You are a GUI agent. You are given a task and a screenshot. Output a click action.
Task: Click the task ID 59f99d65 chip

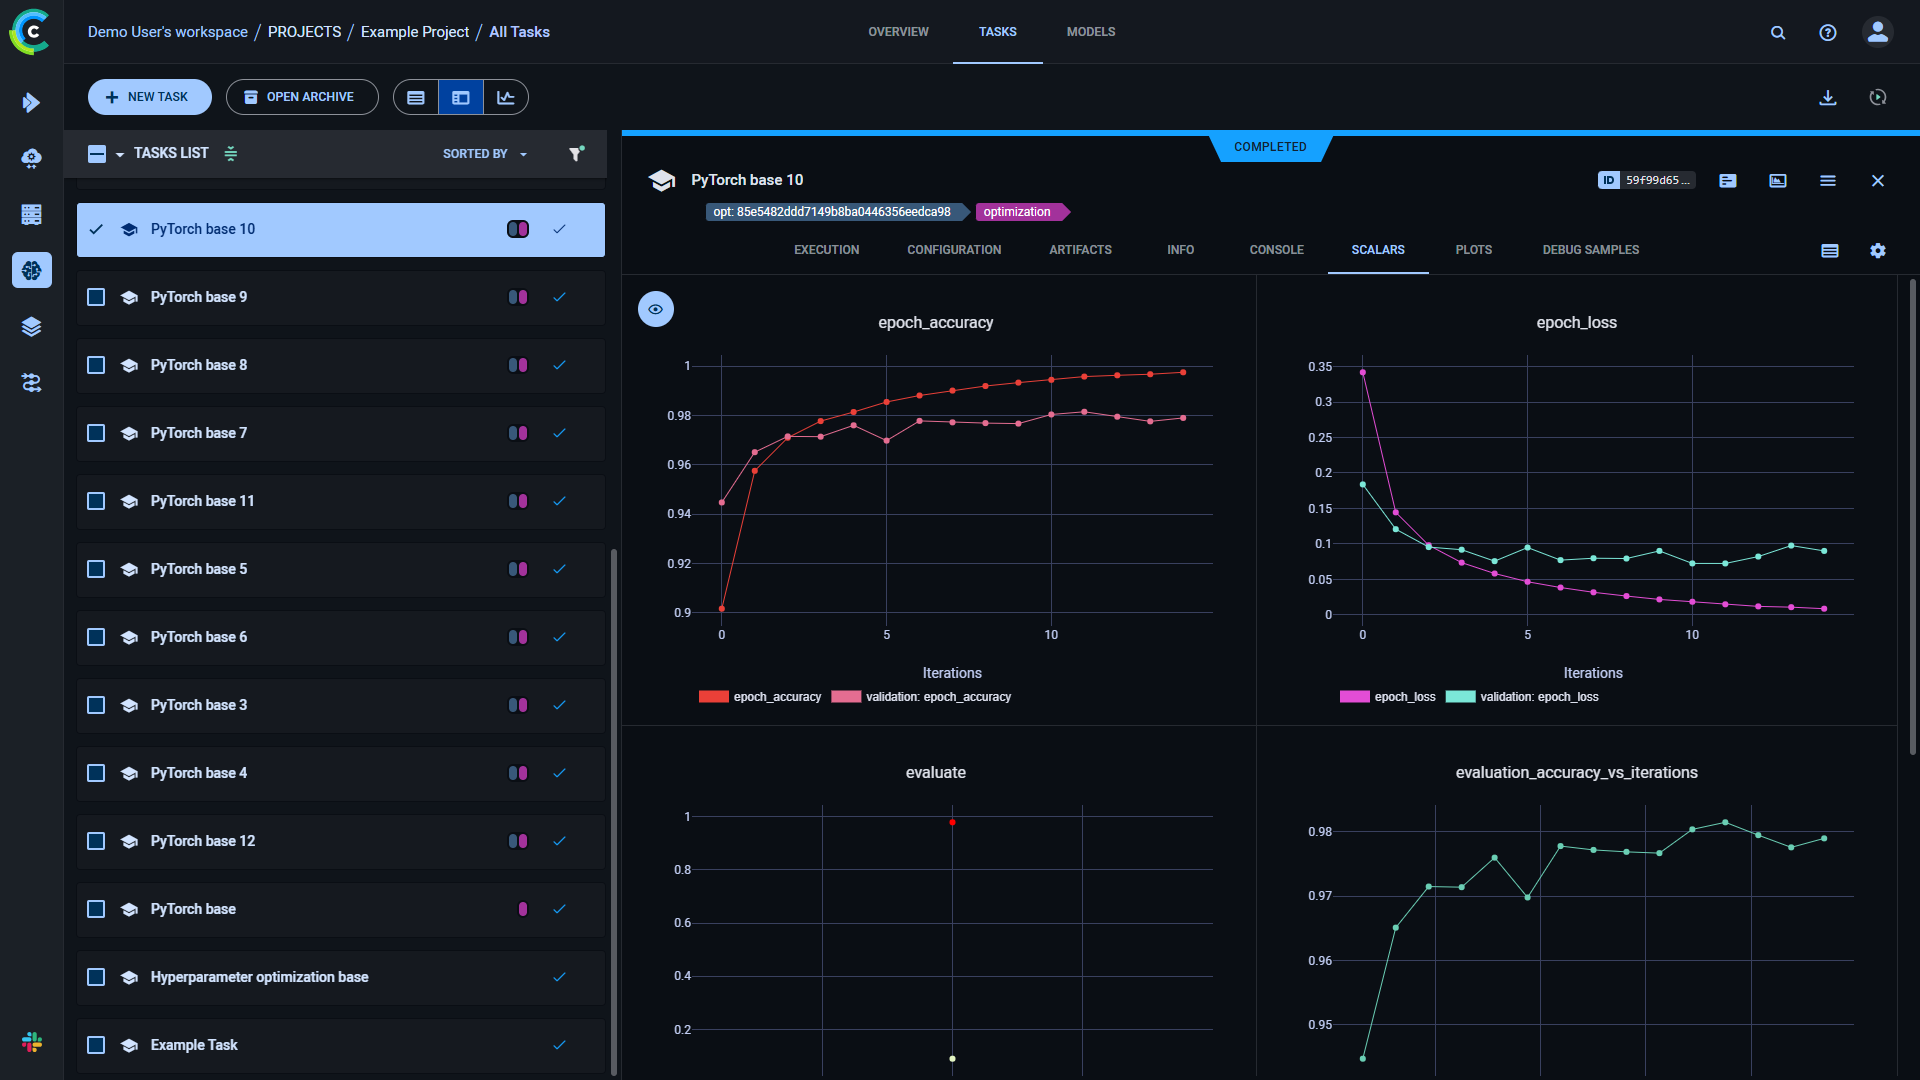pos(1646,180)
